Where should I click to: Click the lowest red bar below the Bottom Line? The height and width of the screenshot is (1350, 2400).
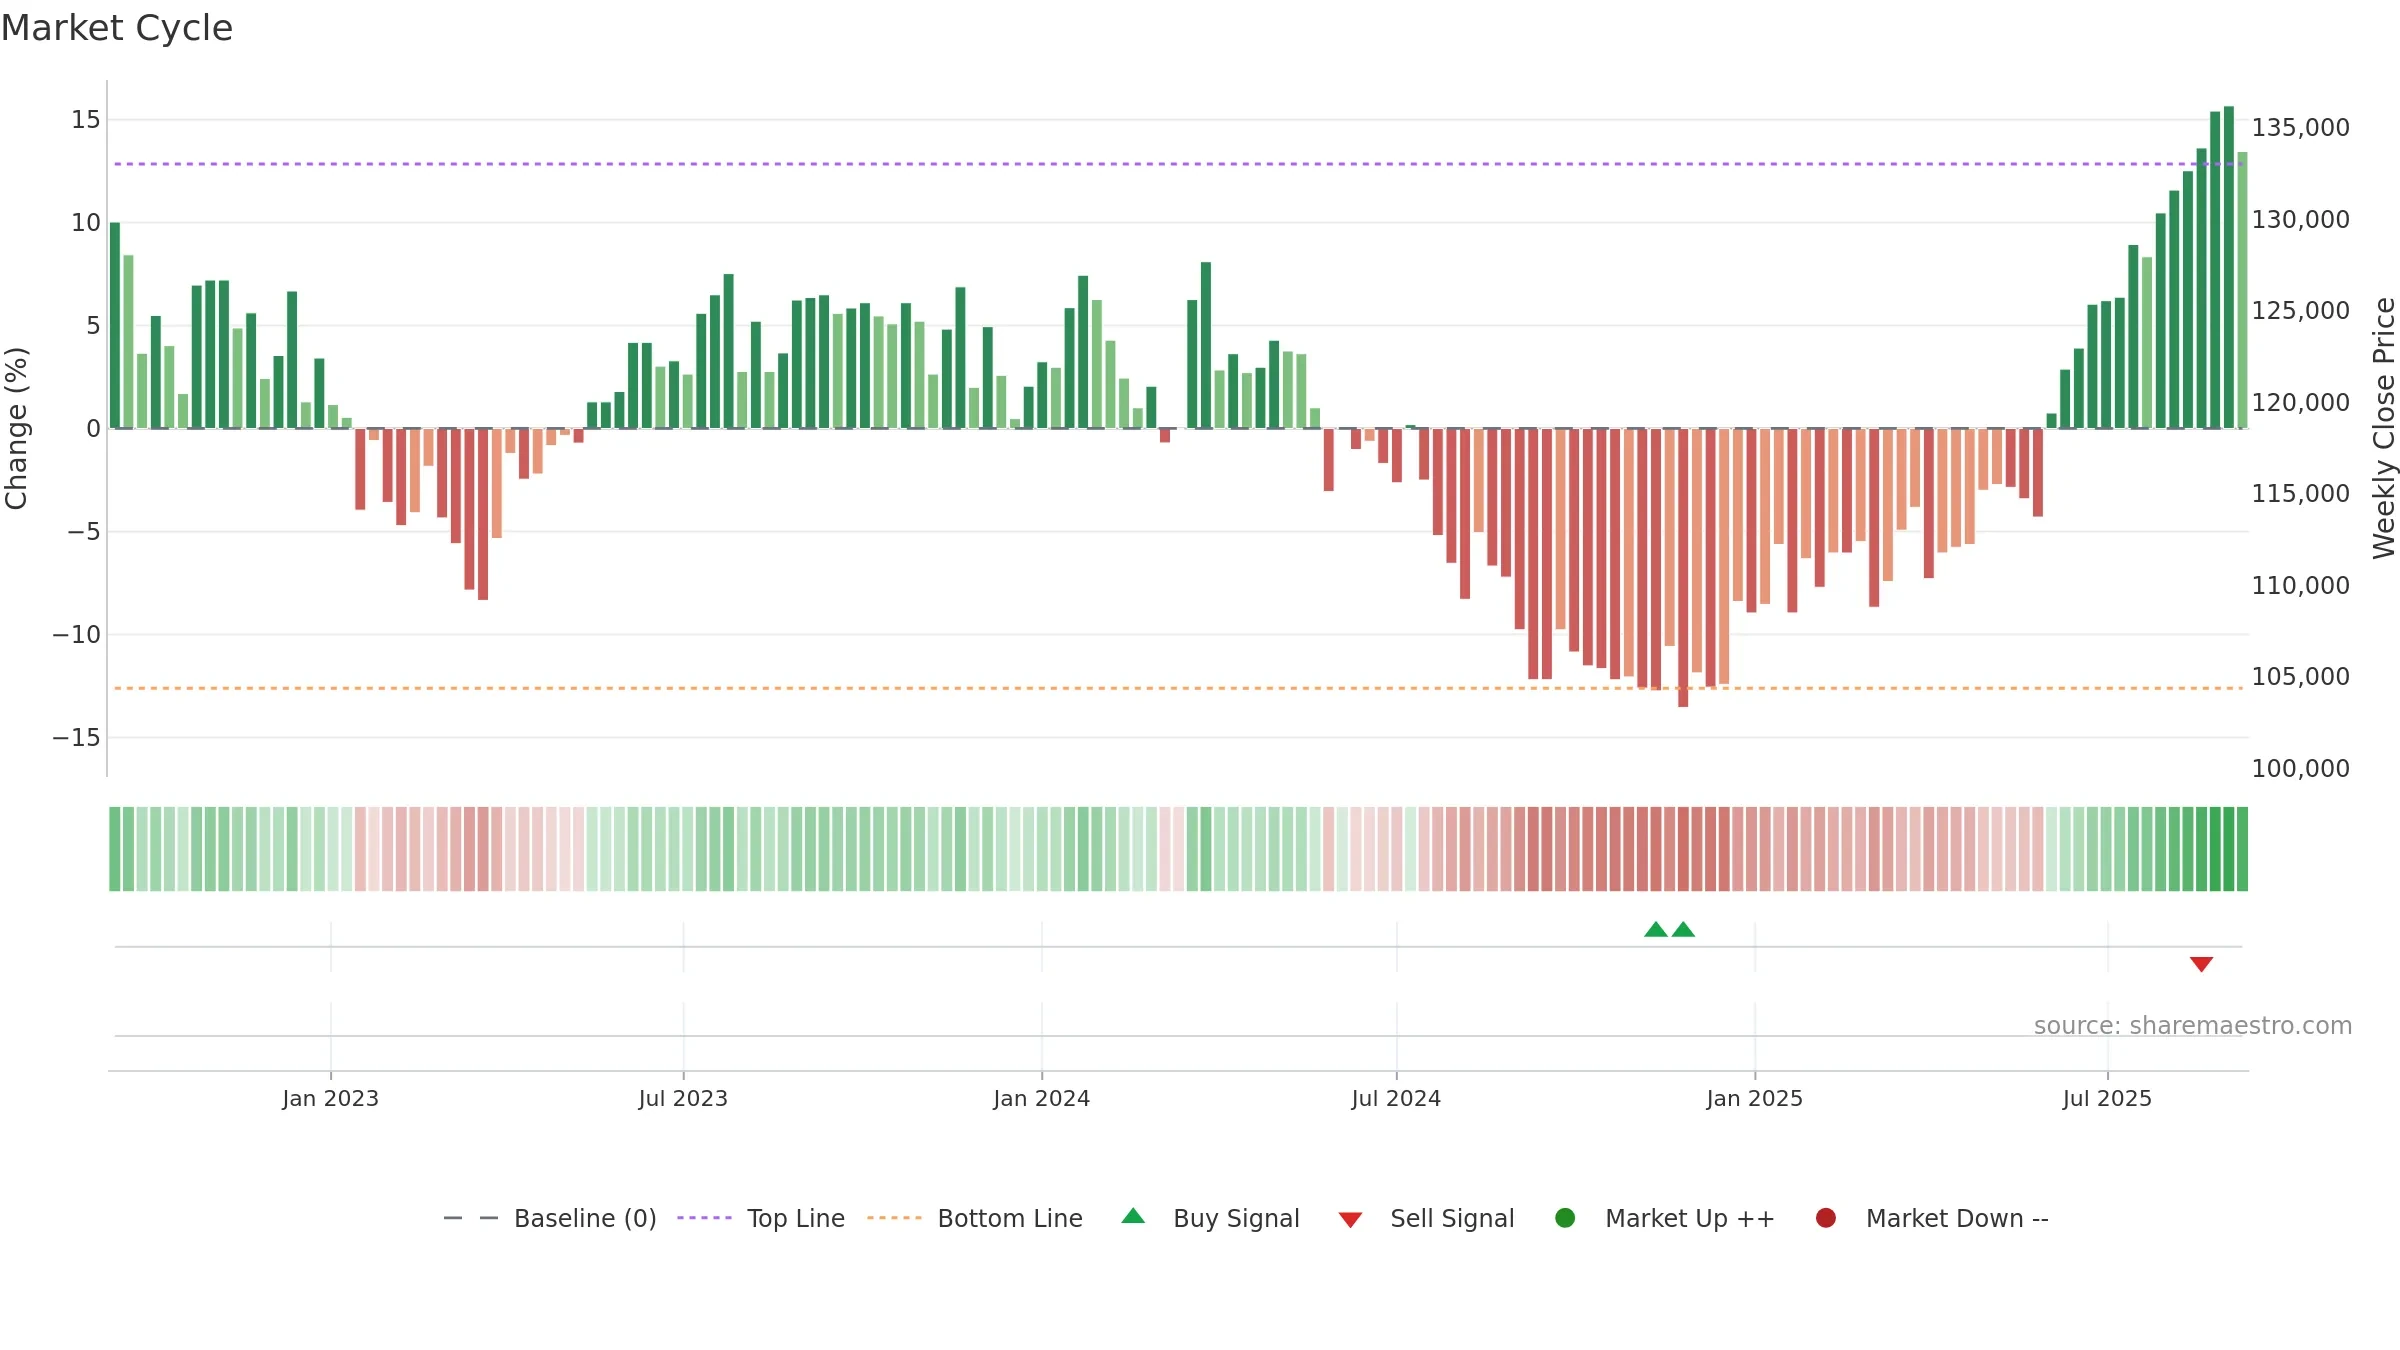(x=1683, y=568)
